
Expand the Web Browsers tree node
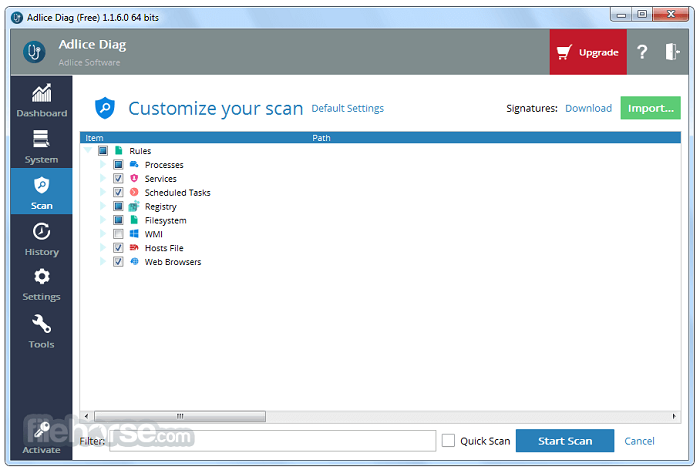102,262
